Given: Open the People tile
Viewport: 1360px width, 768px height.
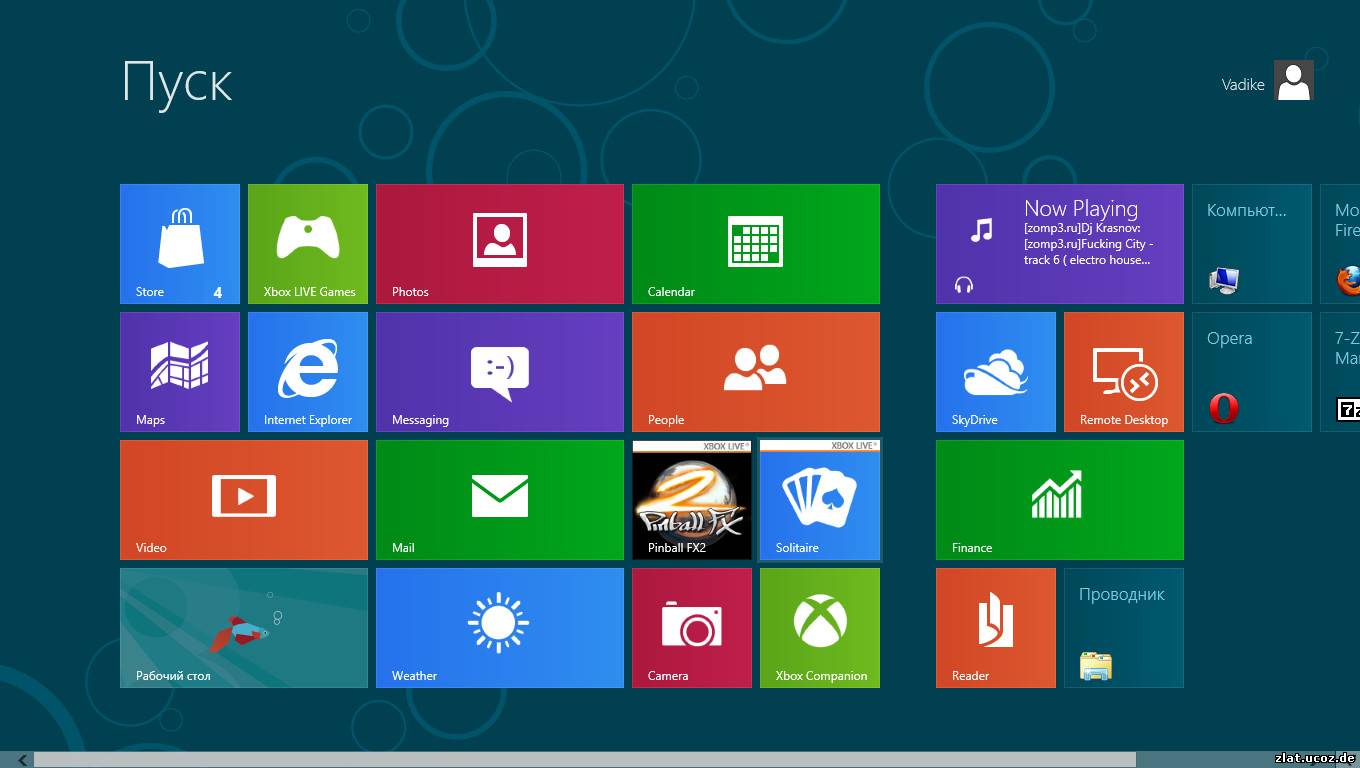Looking at the screenshot, I should pos(756,372).
